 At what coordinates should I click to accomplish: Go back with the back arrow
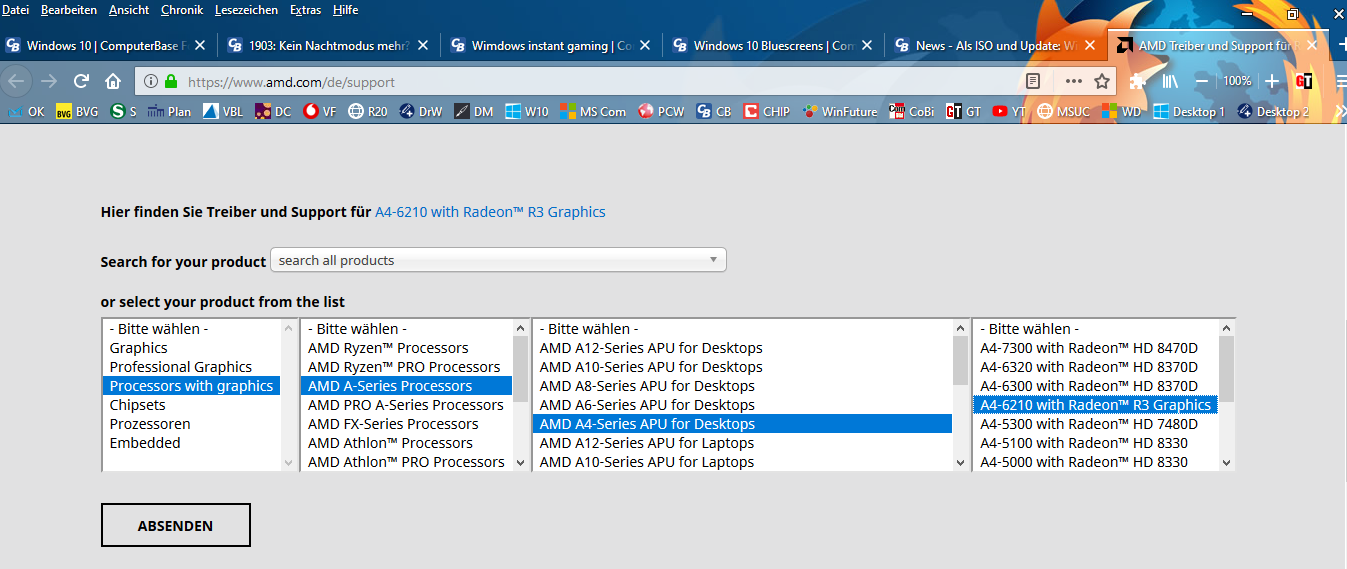(17, 81)
